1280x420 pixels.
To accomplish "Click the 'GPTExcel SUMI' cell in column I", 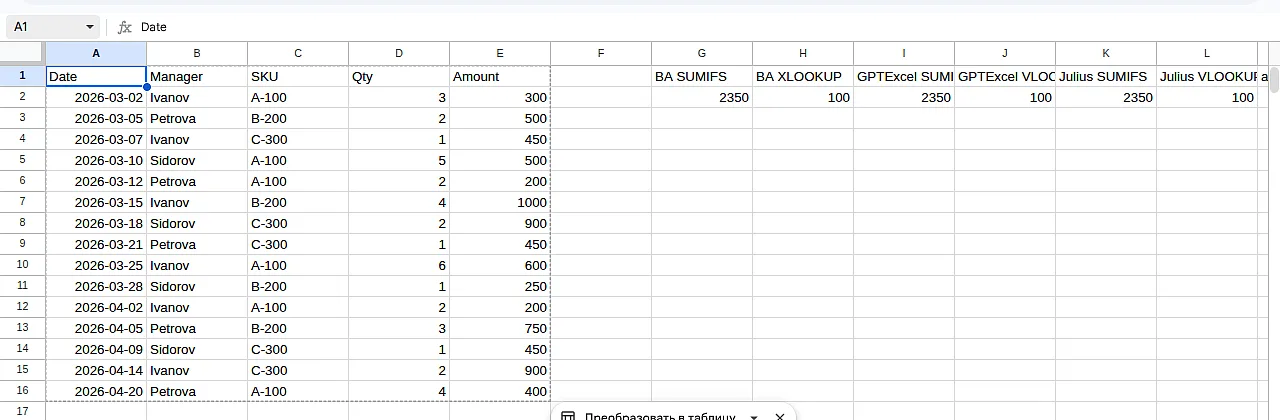I will coord(904,76).
